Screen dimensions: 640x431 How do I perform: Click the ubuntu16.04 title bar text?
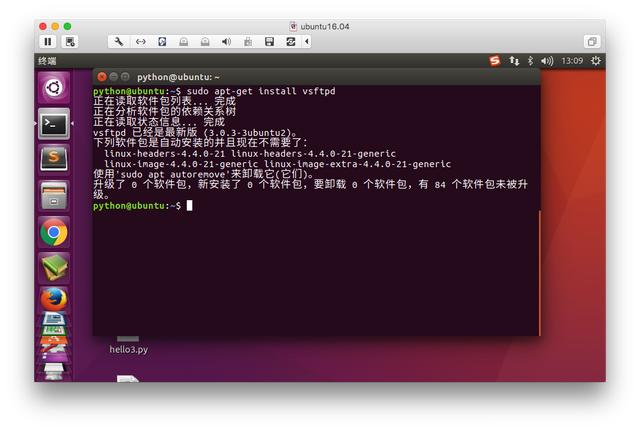[x=324, y=27]
